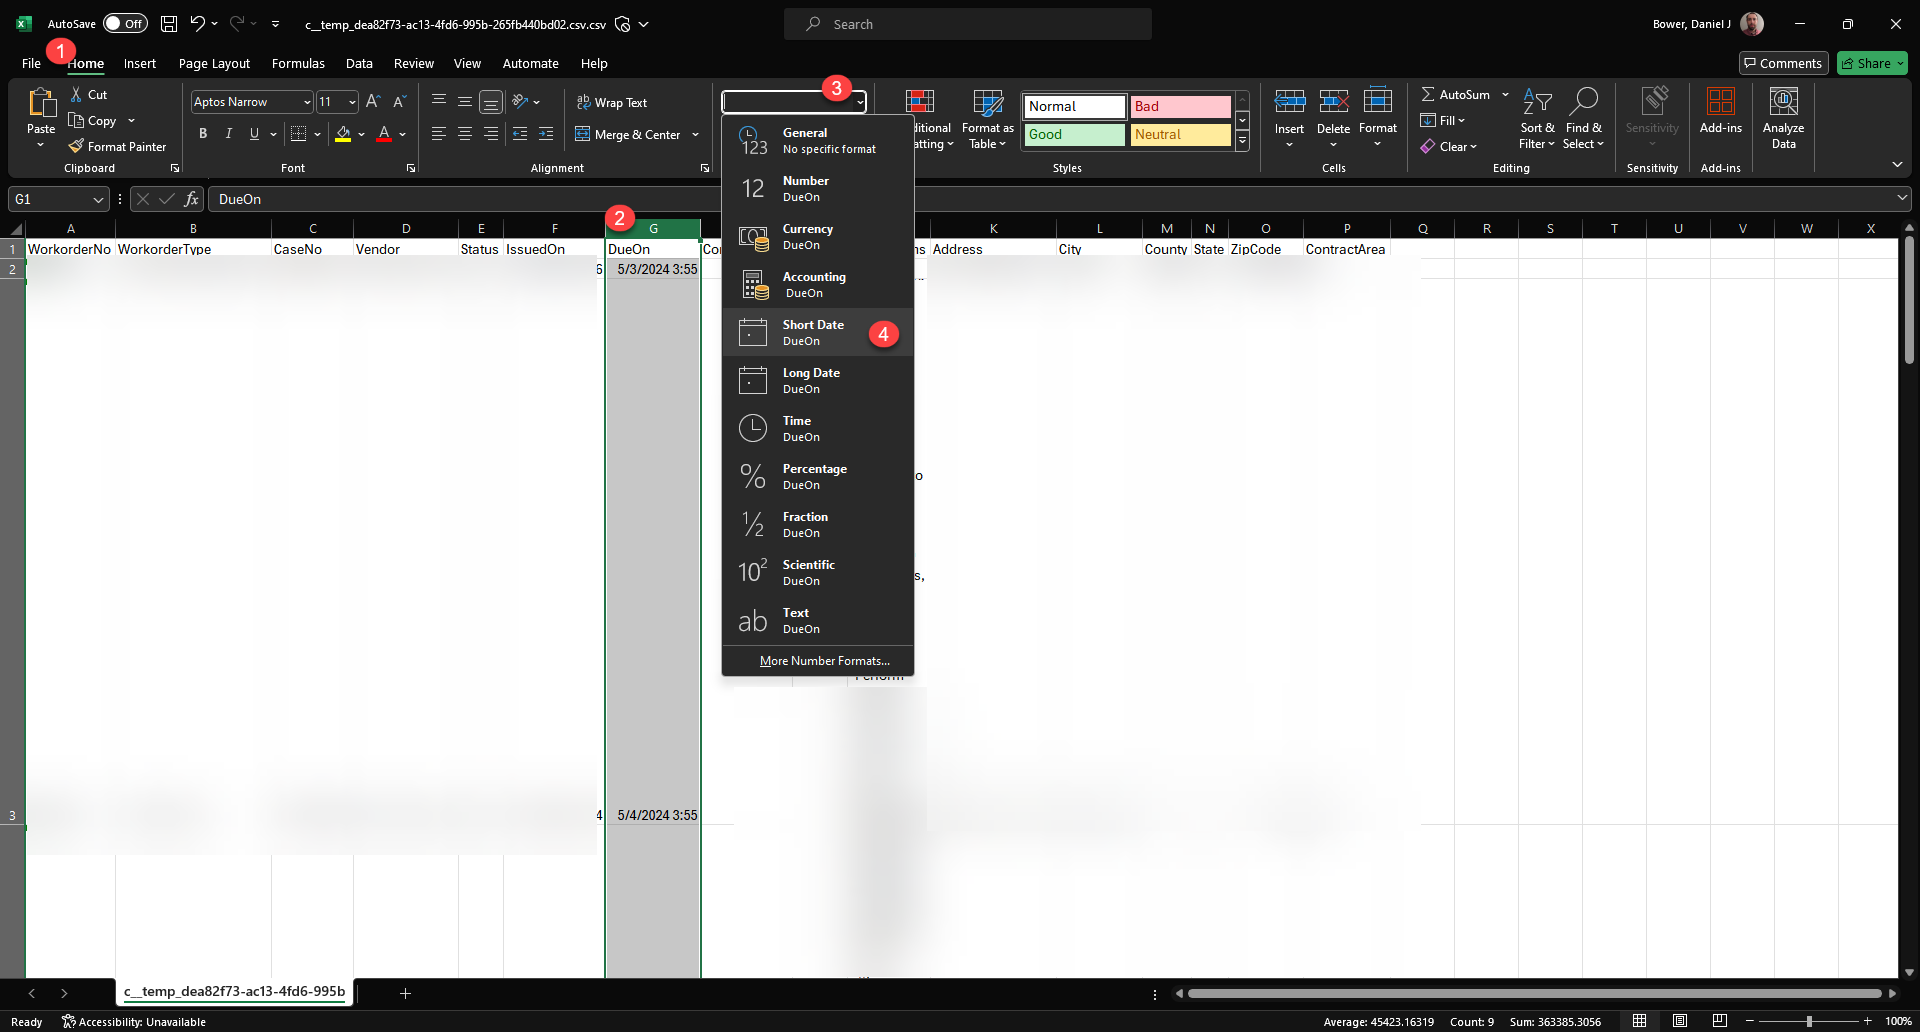
Task: Open More Number Formats
Action: 822,660
